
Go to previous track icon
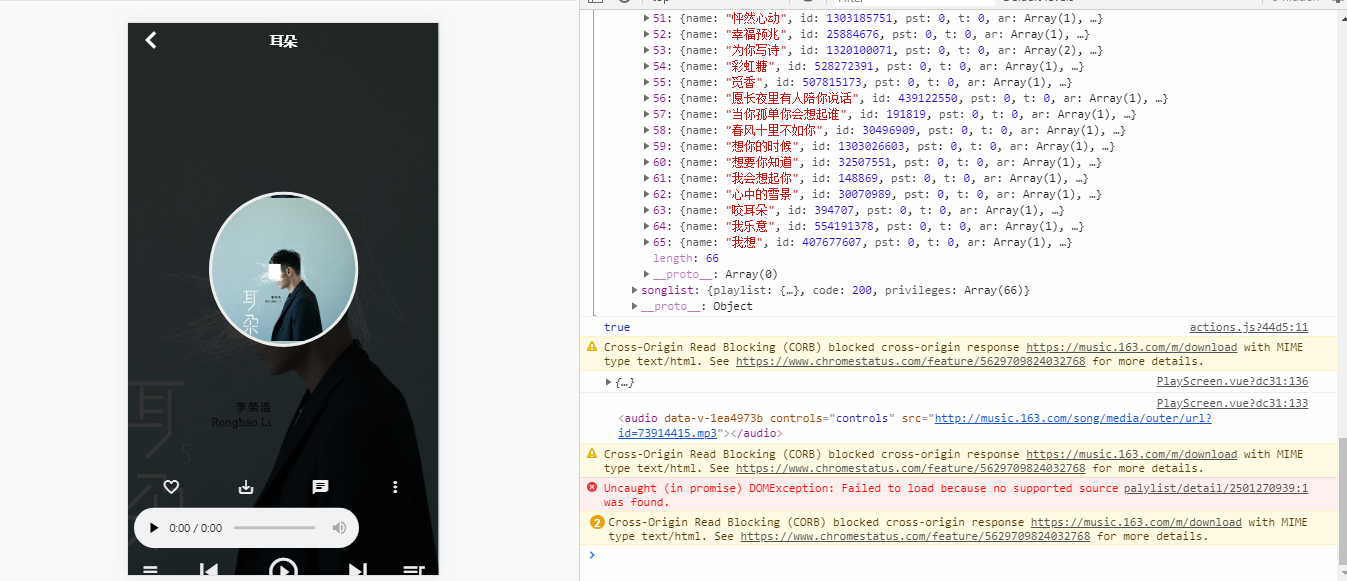coord(209,570)
